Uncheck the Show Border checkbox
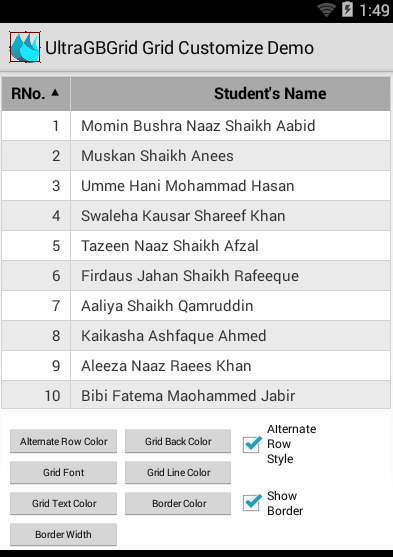This screenshot has height=557, width=393. pyautogui.click(x=252, y=502)
